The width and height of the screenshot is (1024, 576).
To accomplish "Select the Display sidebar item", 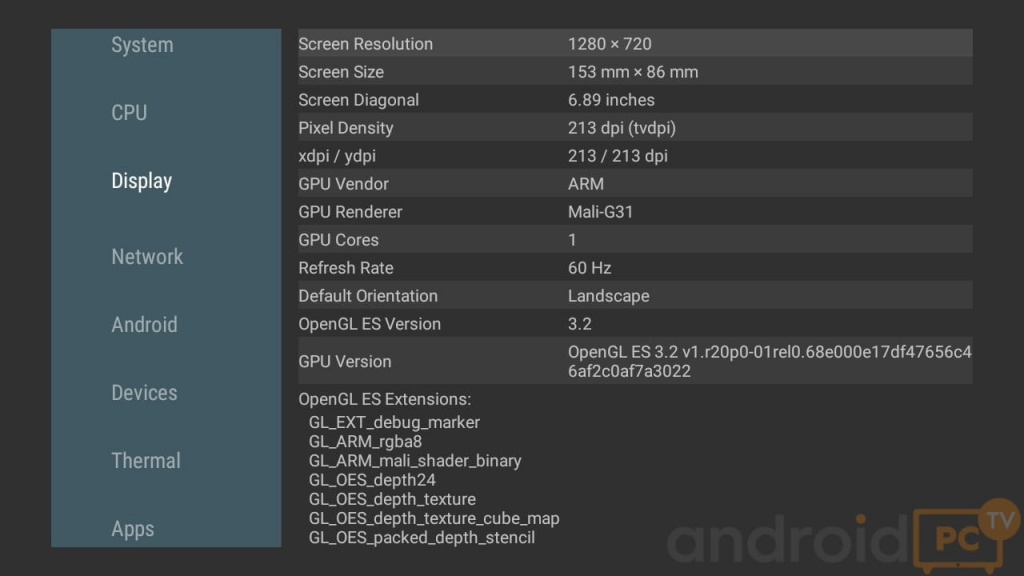I will pos(142,181).
